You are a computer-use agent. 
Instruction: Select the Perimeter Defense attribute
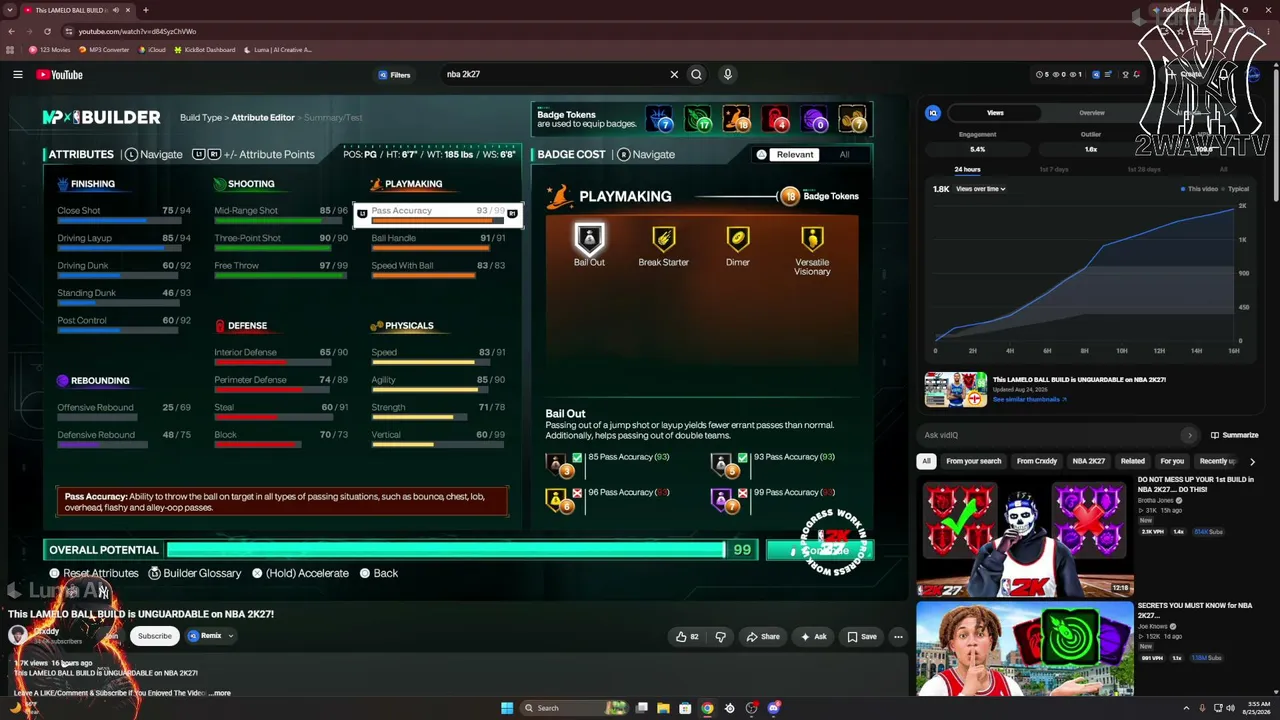click(281, 382)
